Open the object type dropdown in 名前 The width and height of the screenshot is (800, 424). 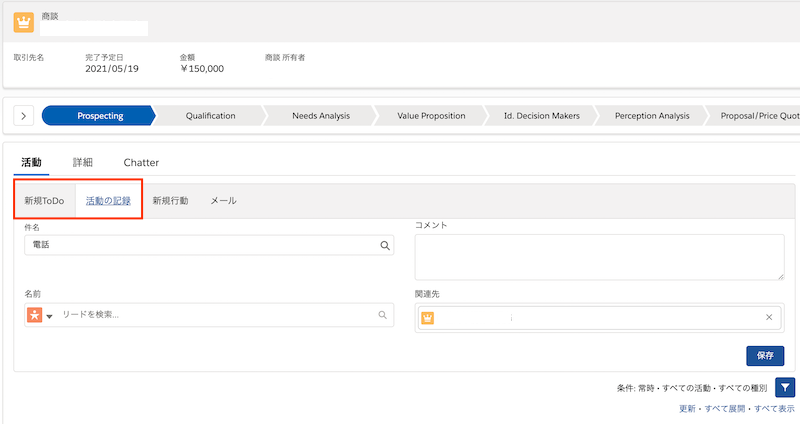point(49,317)
